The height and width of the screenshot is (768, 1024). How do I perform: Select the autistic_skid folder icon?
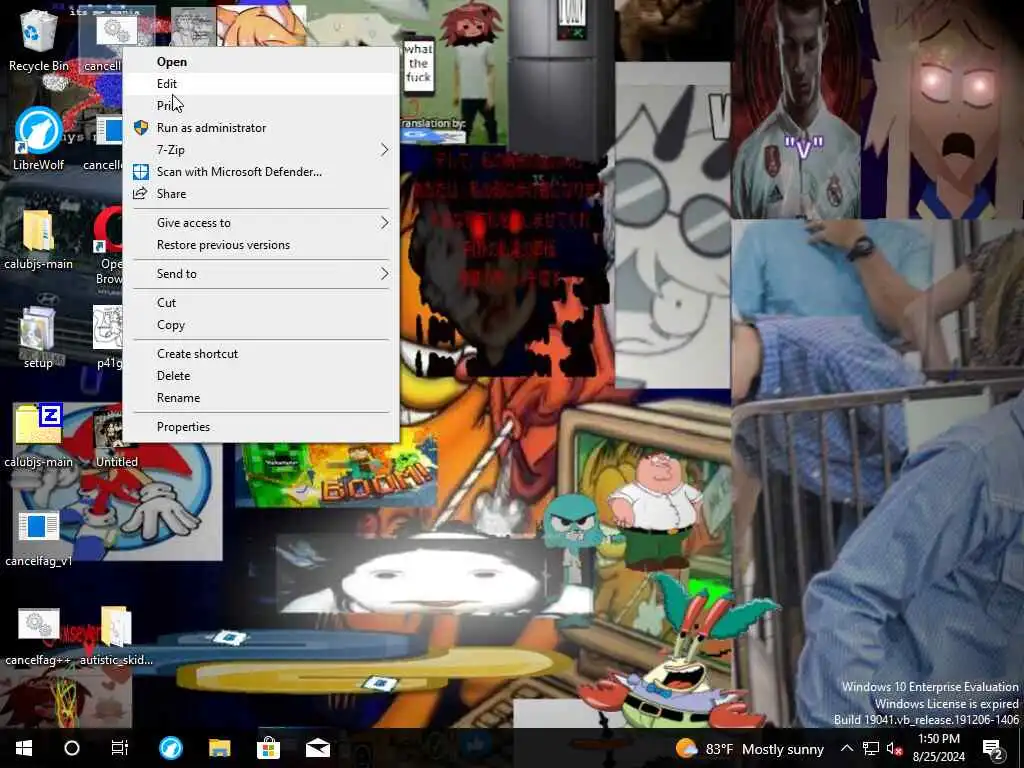[116, 637]
